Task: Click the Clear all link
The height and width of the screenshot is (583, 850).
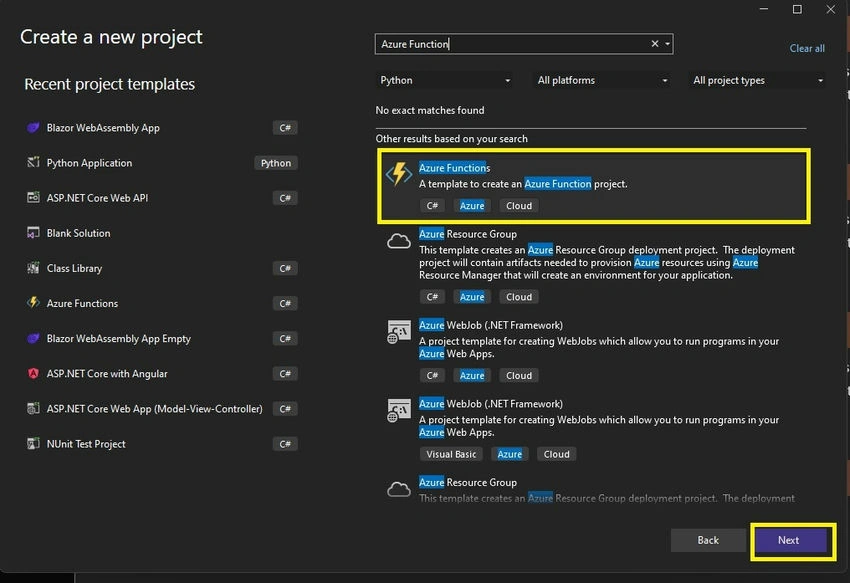Action: [x=807, y=48]
